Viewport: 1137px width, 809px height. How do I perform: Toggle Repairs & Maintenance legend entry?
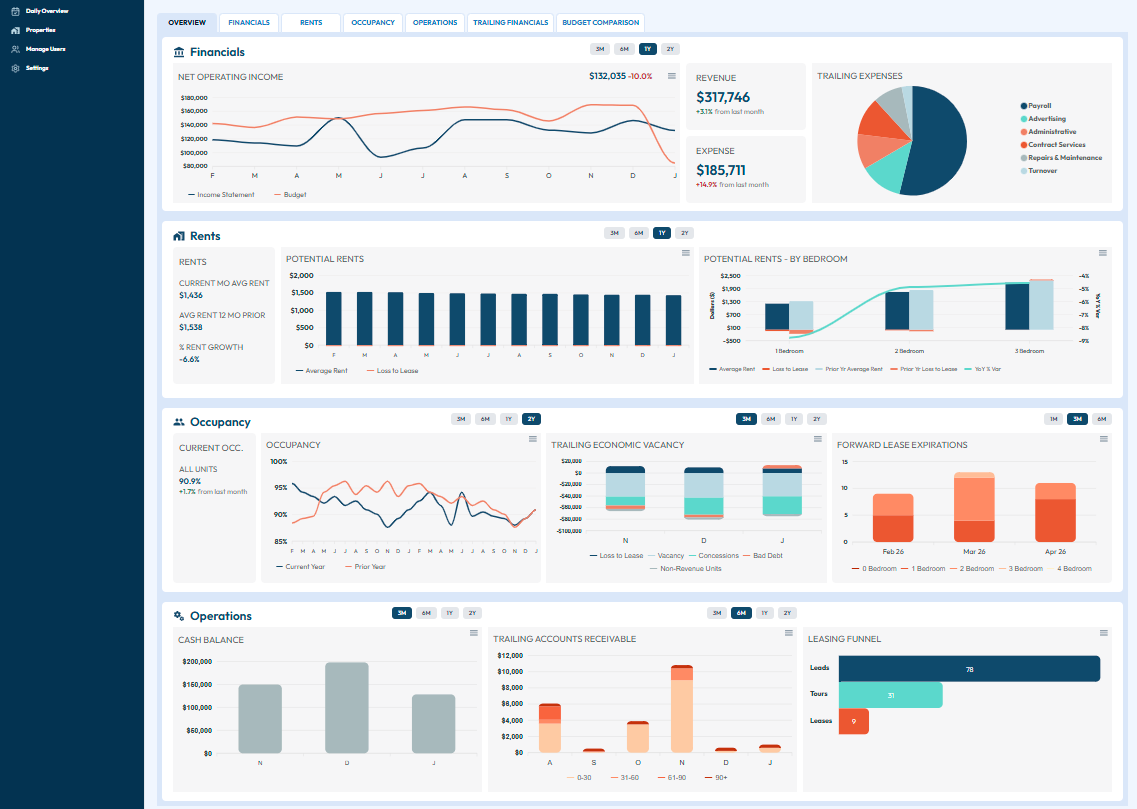tap(1062, 158)
